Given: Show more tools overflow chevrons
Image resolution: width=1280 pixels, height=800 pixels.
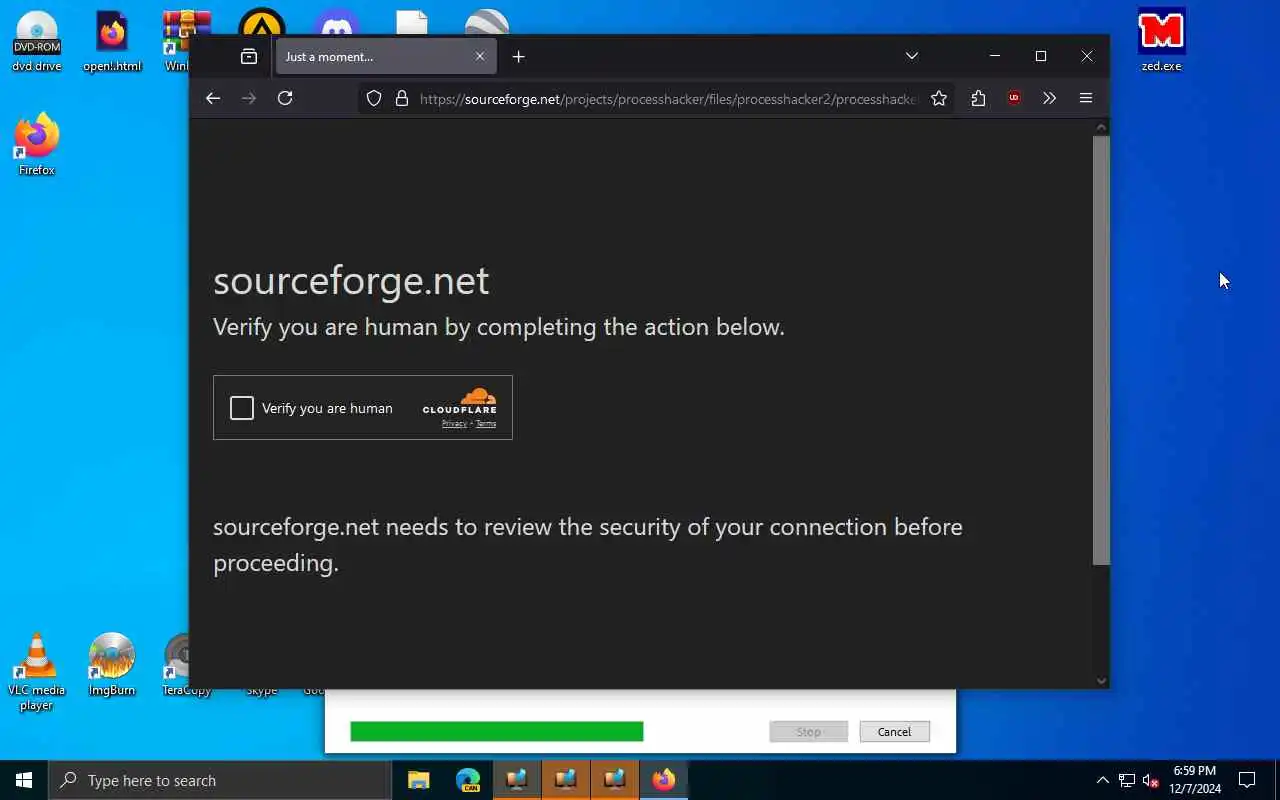Looking at the screenshot, I should pos(1049,98).
